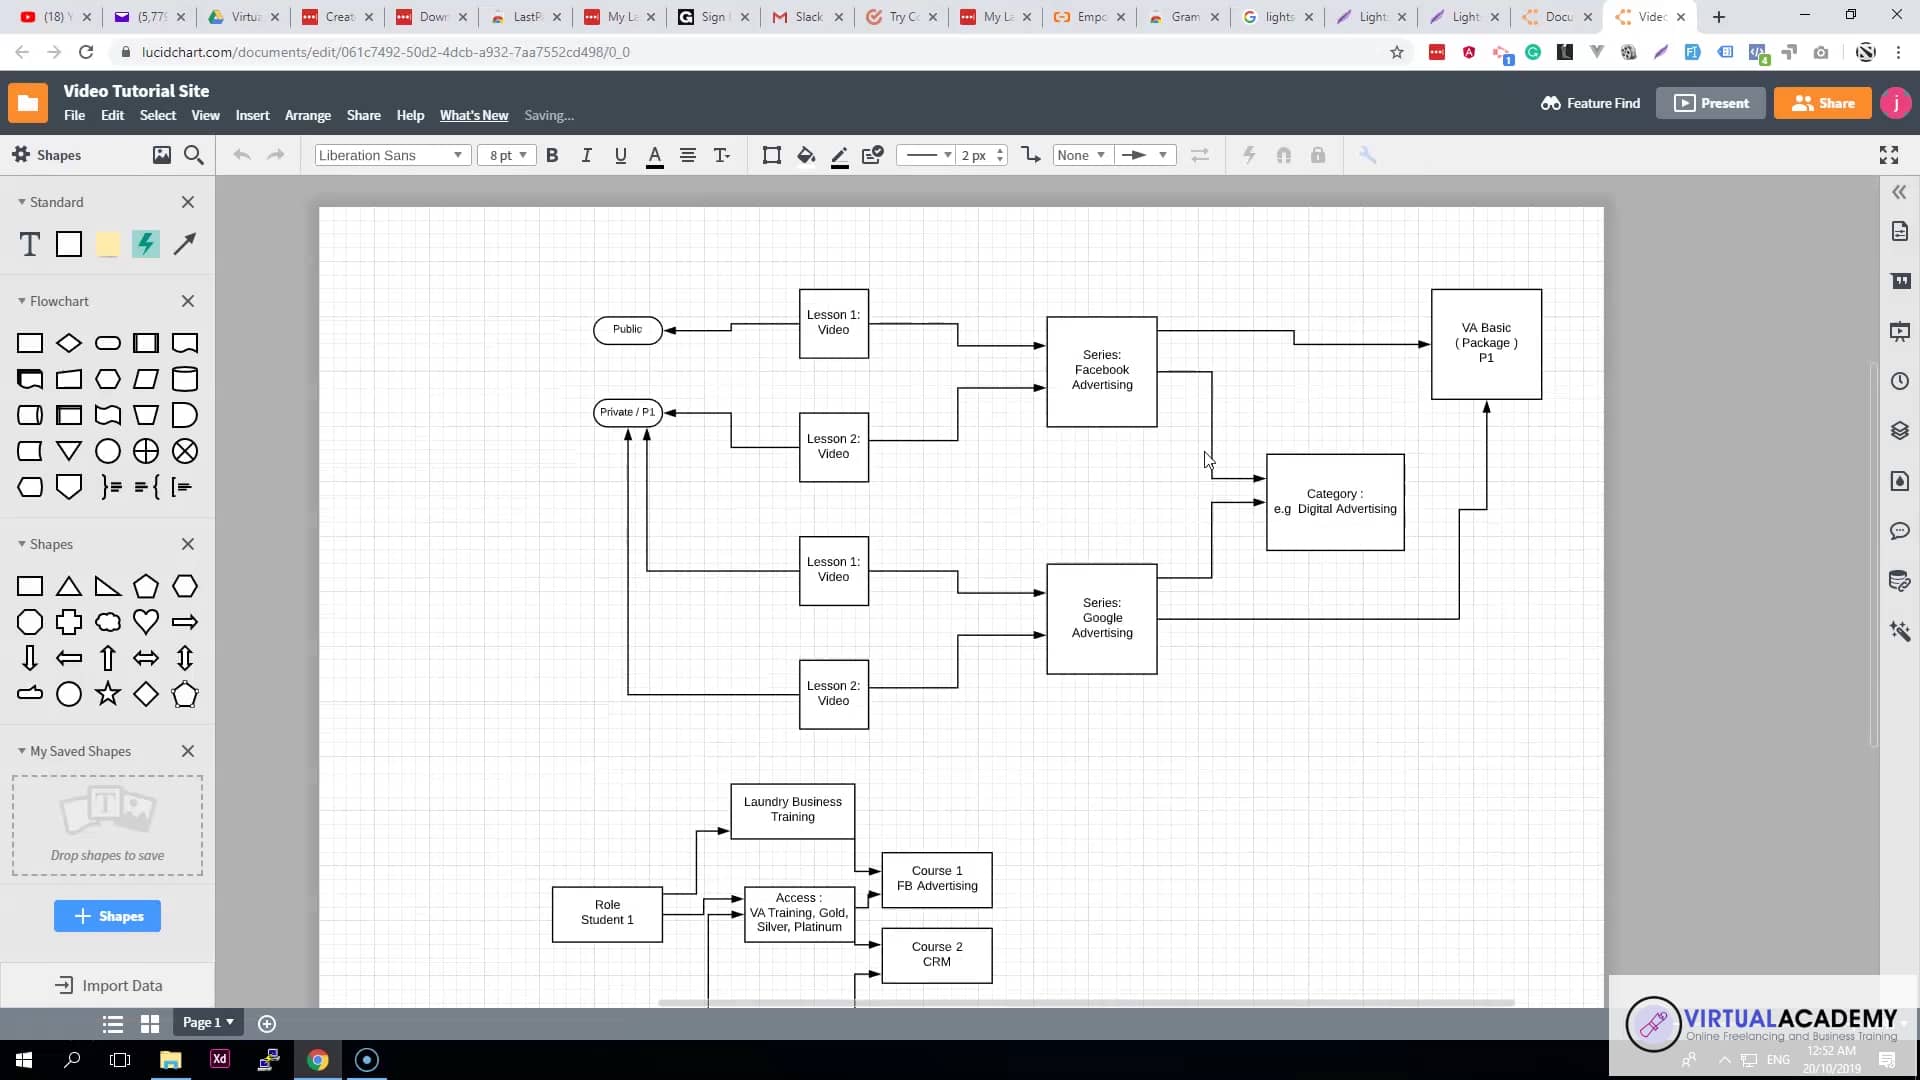Viewport: 1920px width, 1080px height.
Task: Toggle italic text formatting
Action: [587, 155]
